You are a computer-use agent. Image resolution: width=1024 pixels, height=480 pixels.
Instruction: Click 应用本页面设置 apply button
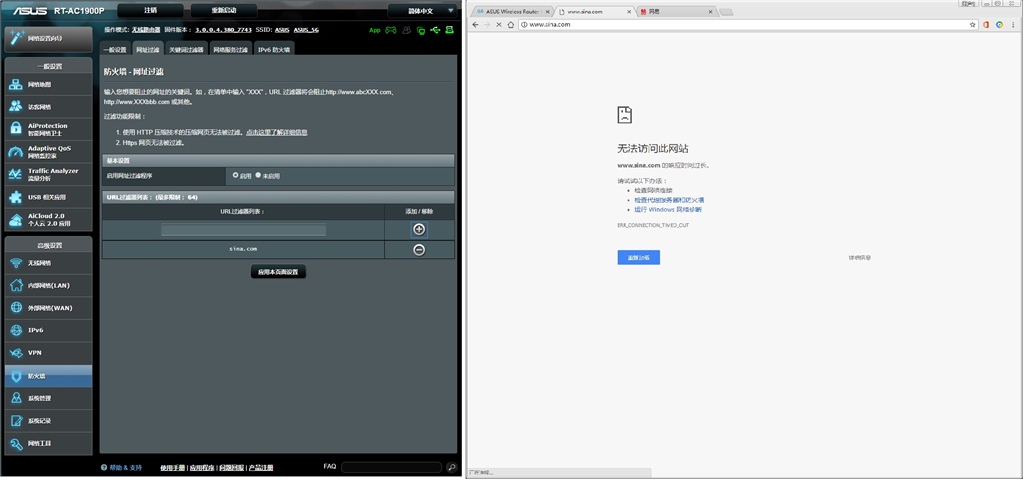point(278,272)
